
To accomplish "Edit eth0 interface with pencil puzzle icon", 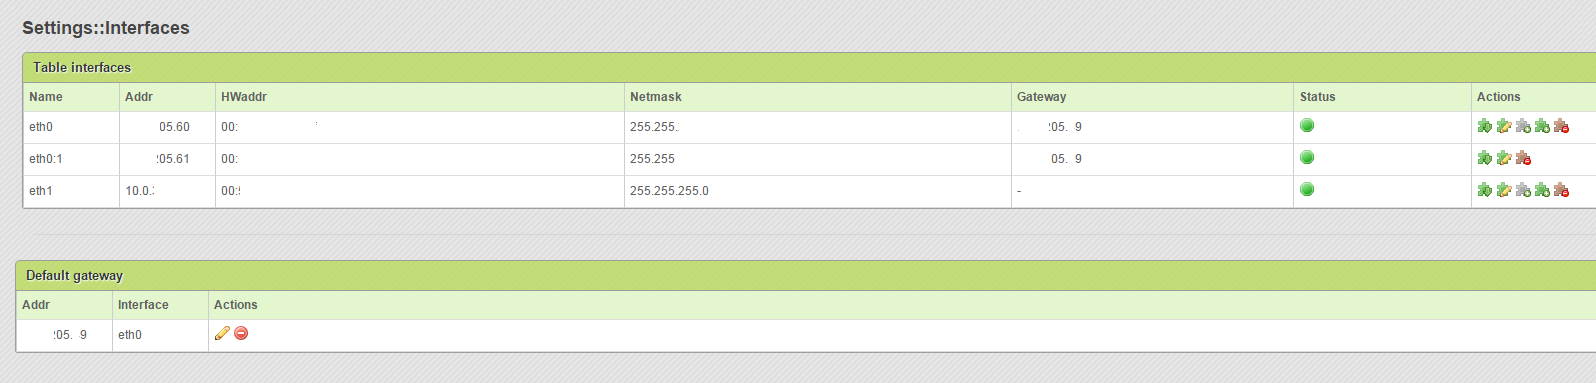I will (1503, 126).
